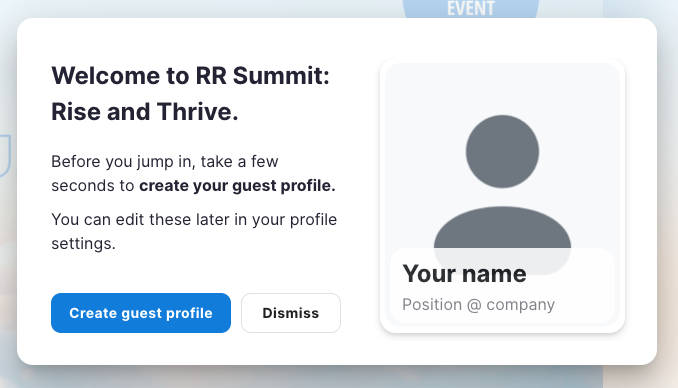Click the white name panel in card

(502, 285)
